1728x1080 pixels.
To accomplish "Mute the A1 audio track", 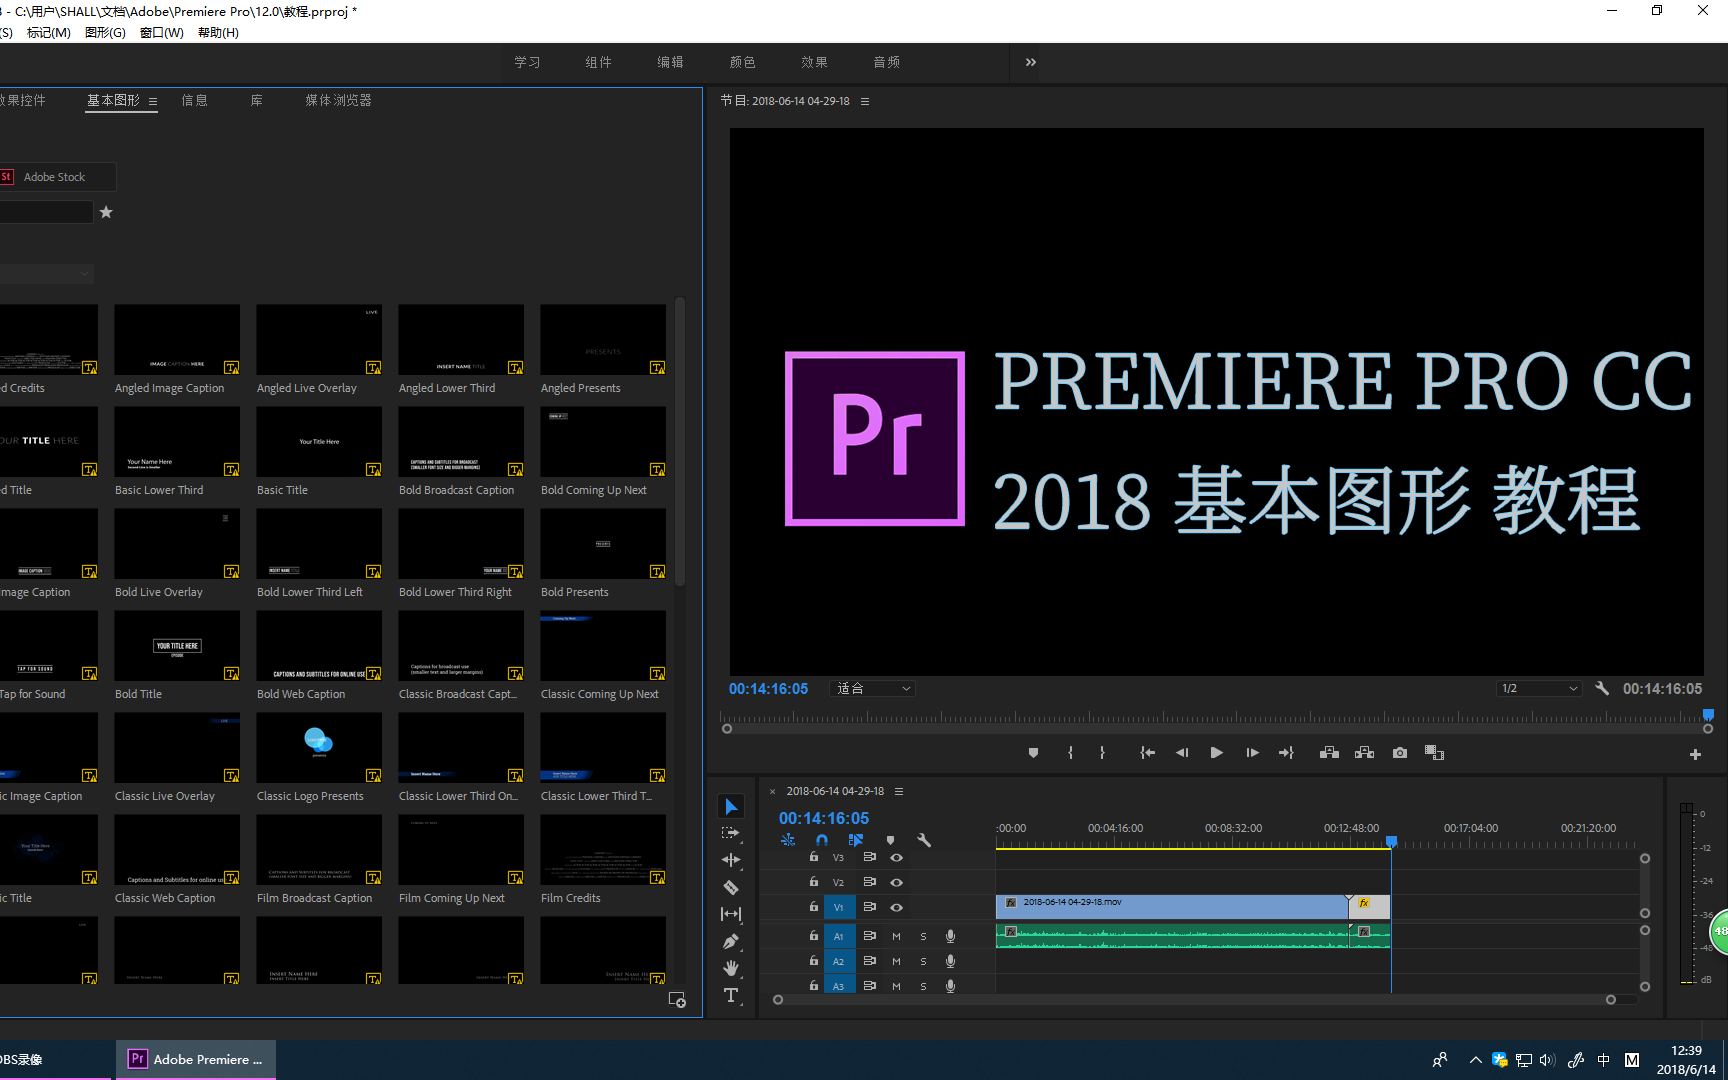I will [x=896, y=935].
